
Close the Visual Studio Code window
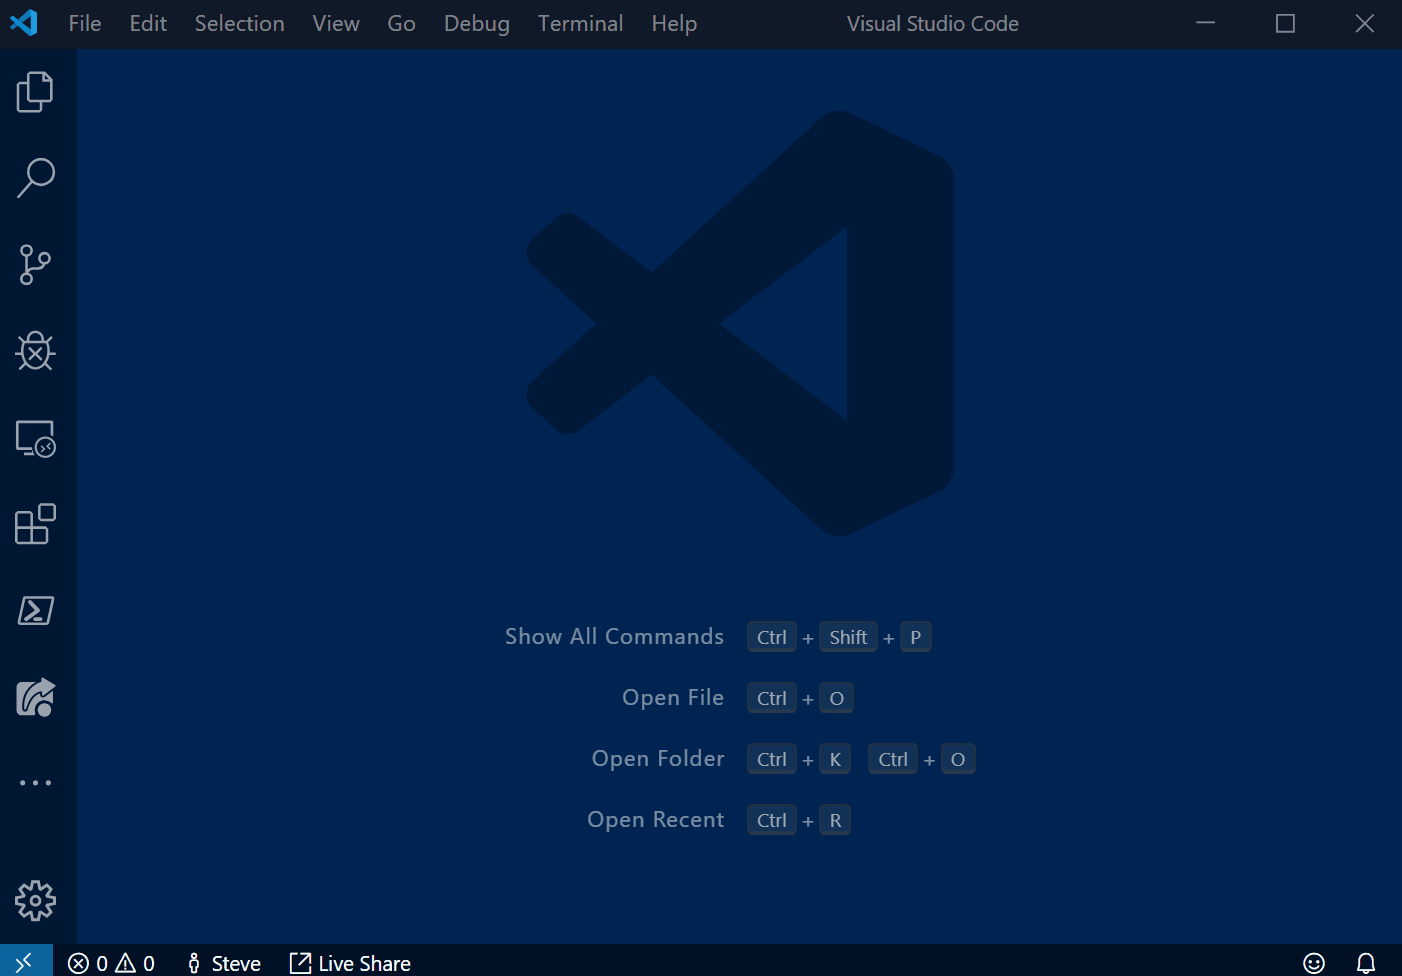[x=1364, y=23]
